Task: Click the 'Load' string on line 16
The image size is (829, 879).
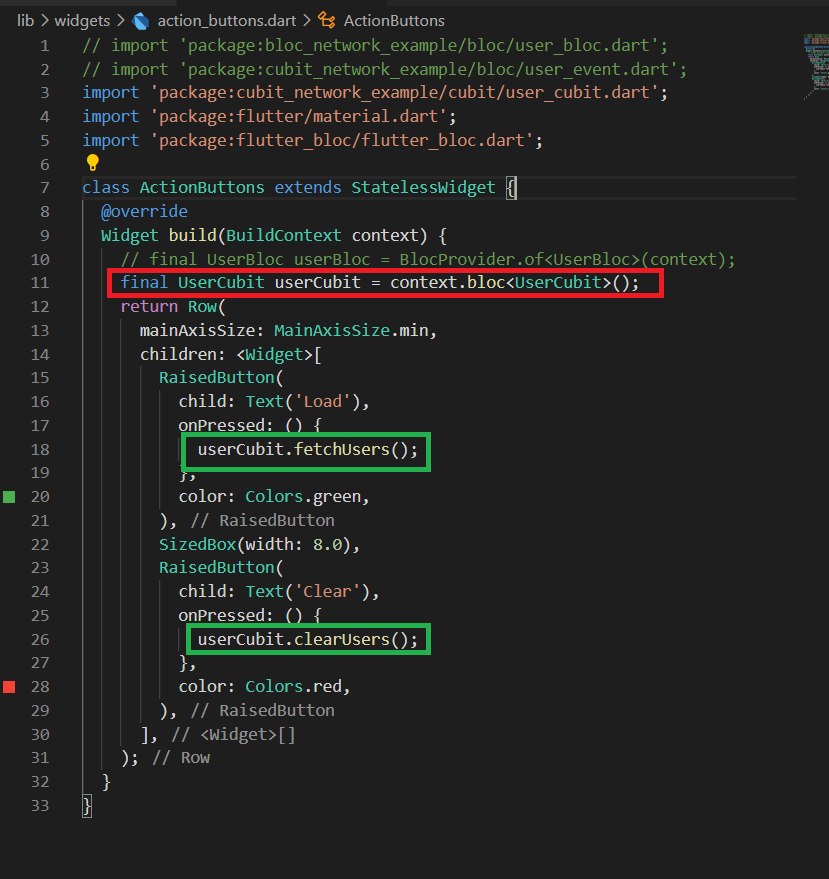Action: pos(327,402)
